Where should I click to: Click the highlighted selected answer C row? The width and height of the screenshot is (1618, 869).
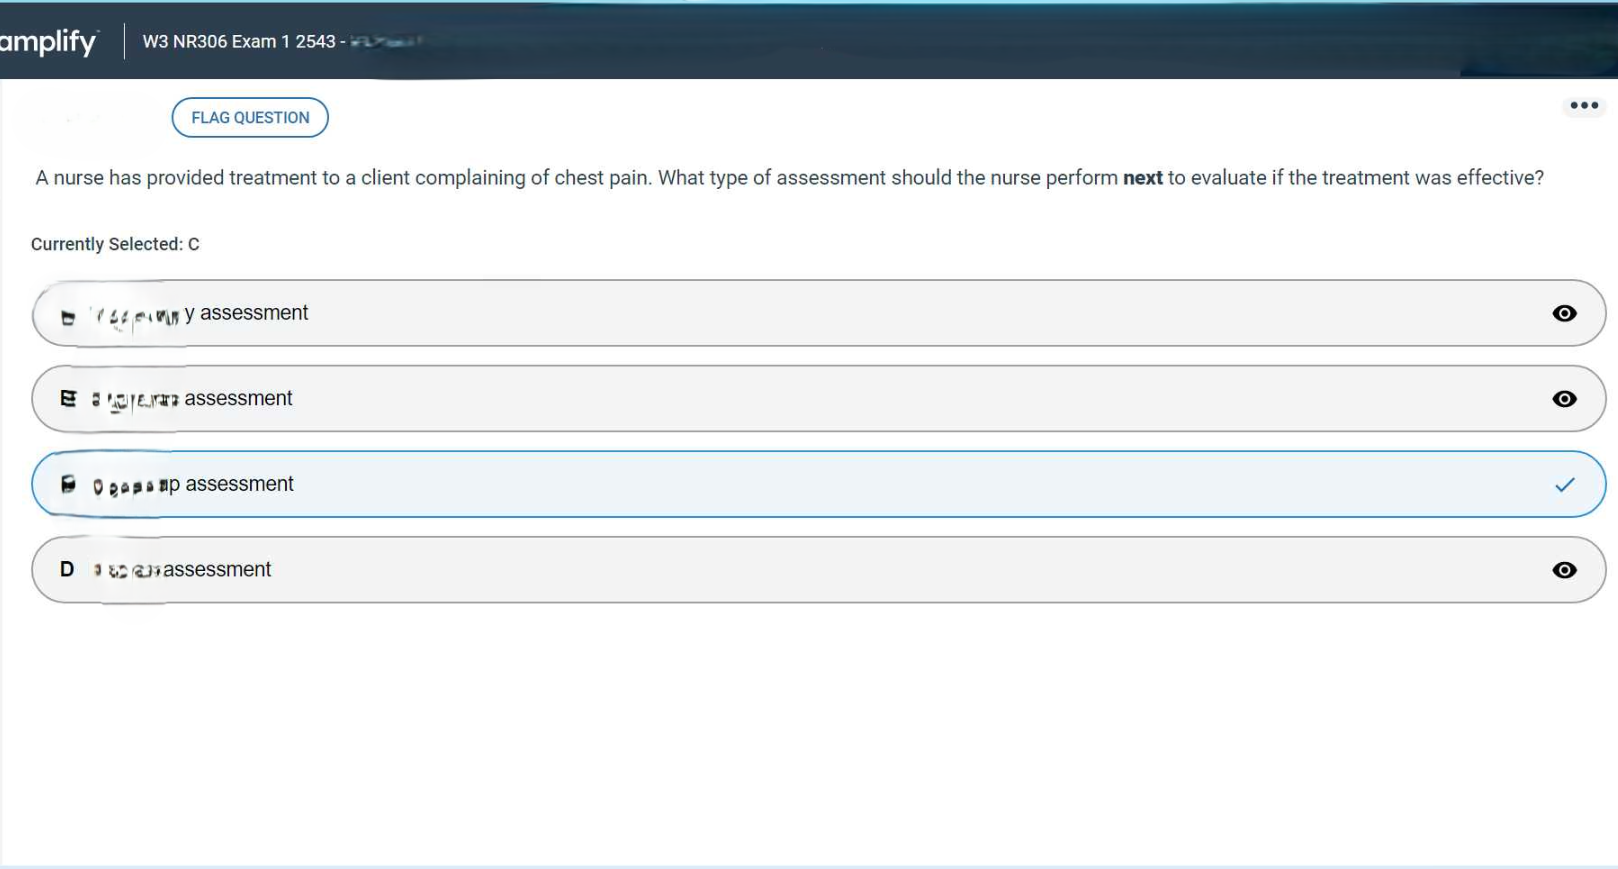coord(700,484)
